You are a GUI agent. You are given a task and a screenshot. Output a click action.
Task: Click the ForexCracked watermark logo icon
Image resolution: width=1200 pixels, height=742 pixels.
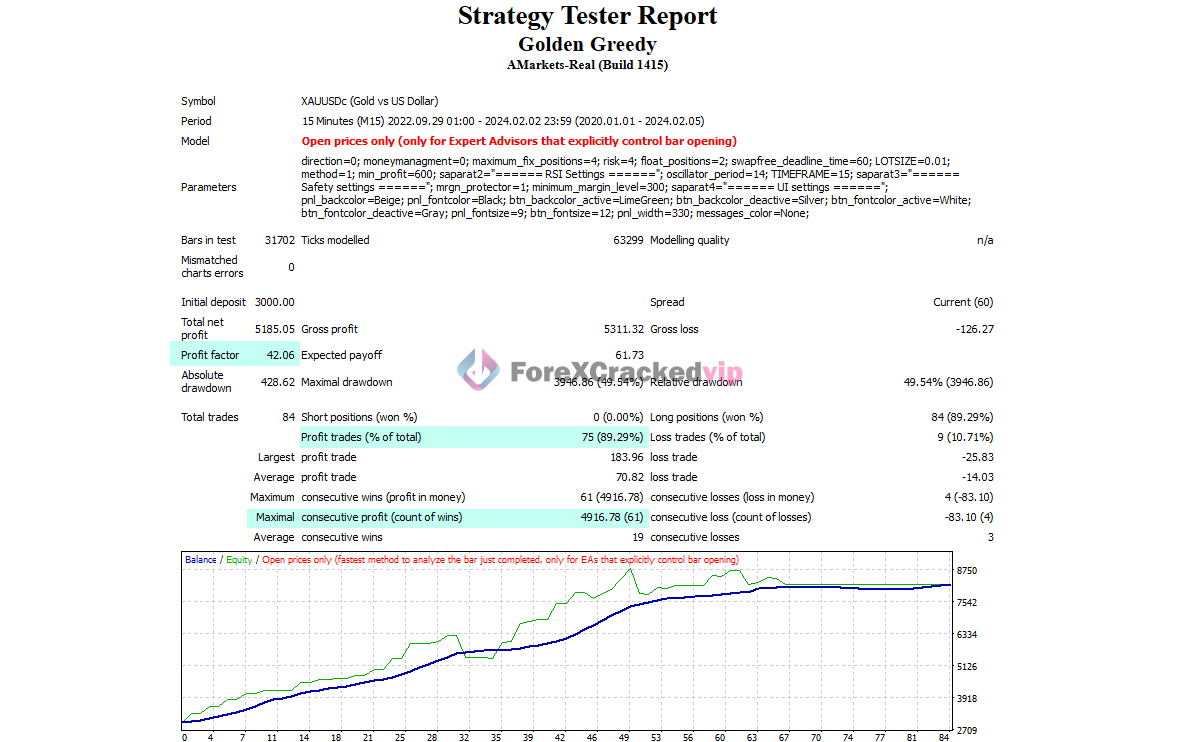[478, 370]
